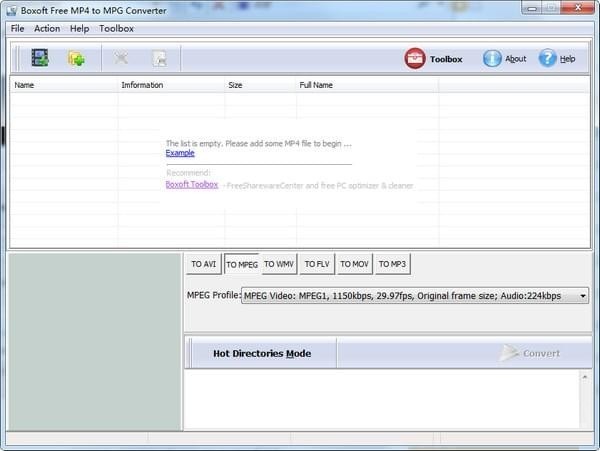Click the grayed Clear list icon
This screenshot has height=451, width=600.
pos(160,59)
